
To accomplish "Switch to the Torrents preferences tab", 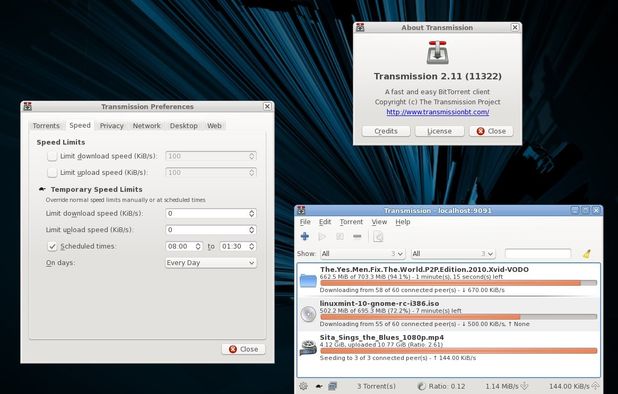I will (x=46, y=126).
